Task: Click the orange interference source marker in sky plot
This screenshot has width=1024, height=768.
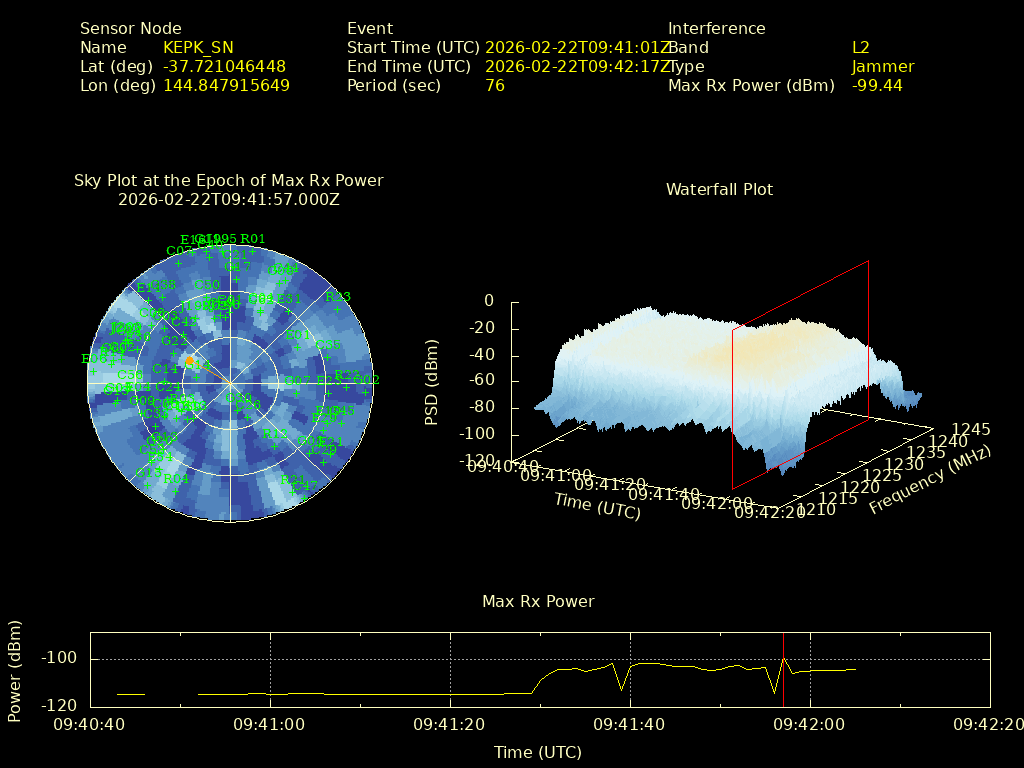Action: coord(190,362)
